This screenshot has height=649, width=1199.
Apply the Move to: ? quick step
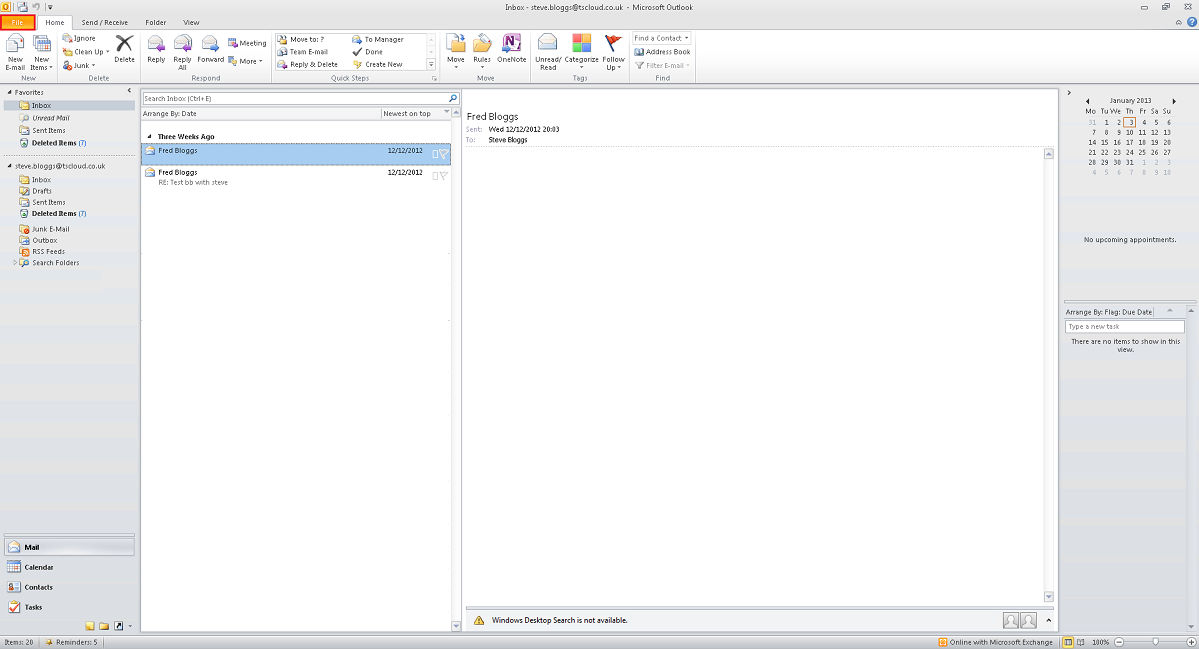pyautogui.click(x=301, y=39)
